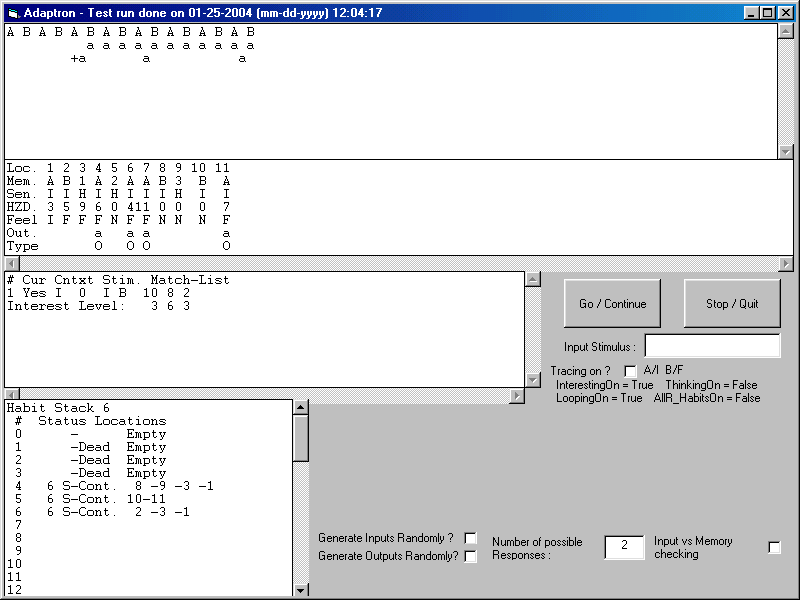Click the '+a' marker in the top pane
The image size is (800, 600).
78,59
